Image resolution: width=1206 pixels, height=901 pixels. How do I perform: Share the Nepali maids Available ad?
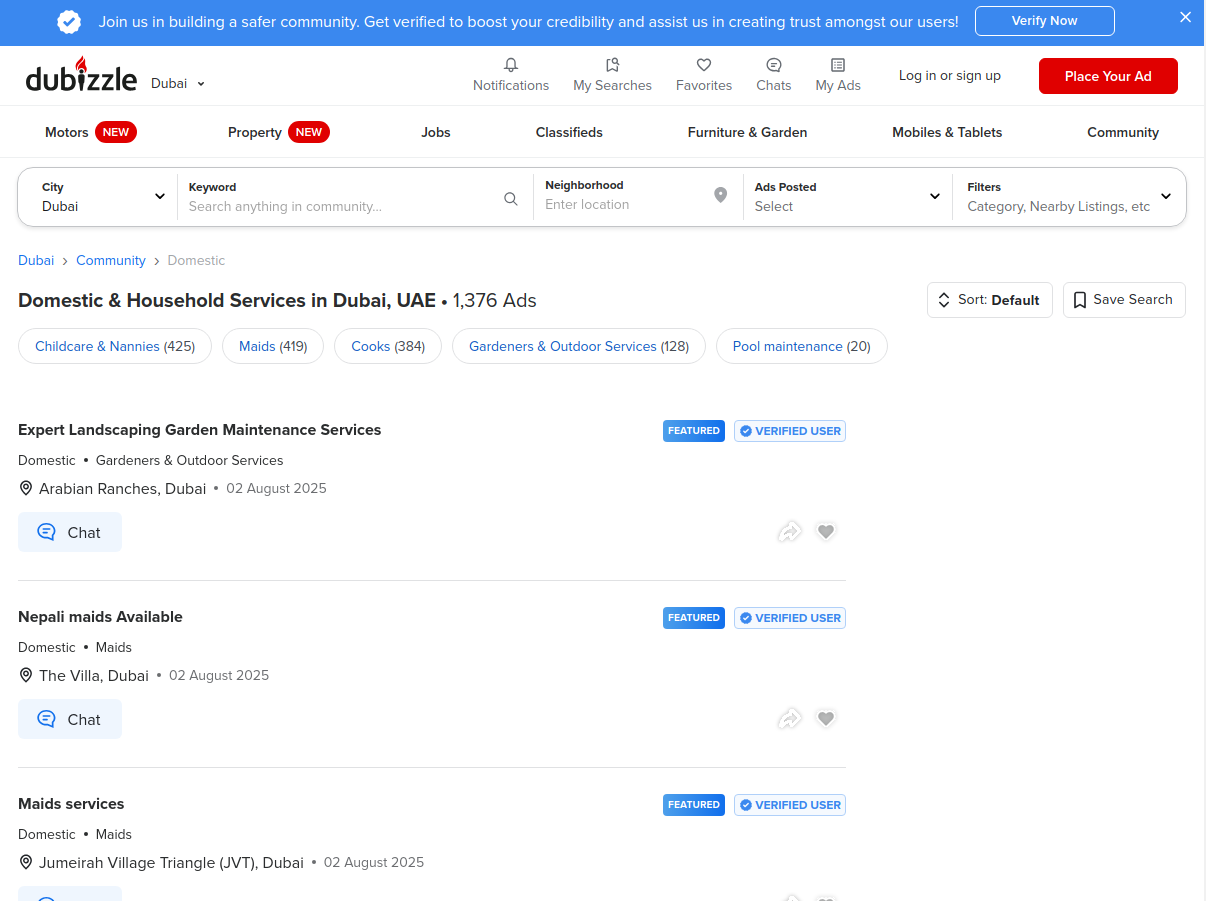pos(790,719)
